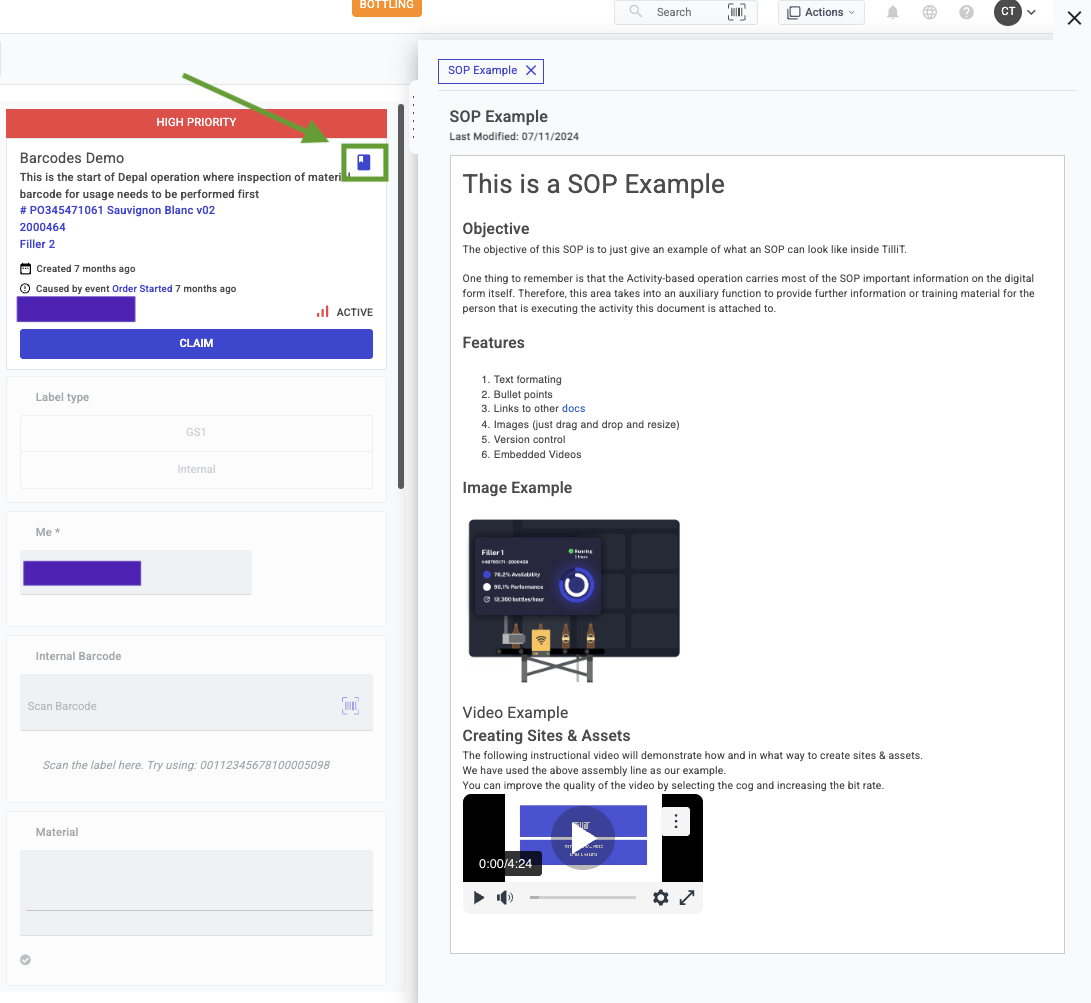Click the scan icon in Internal Barcode field

[x=350, y=706]
